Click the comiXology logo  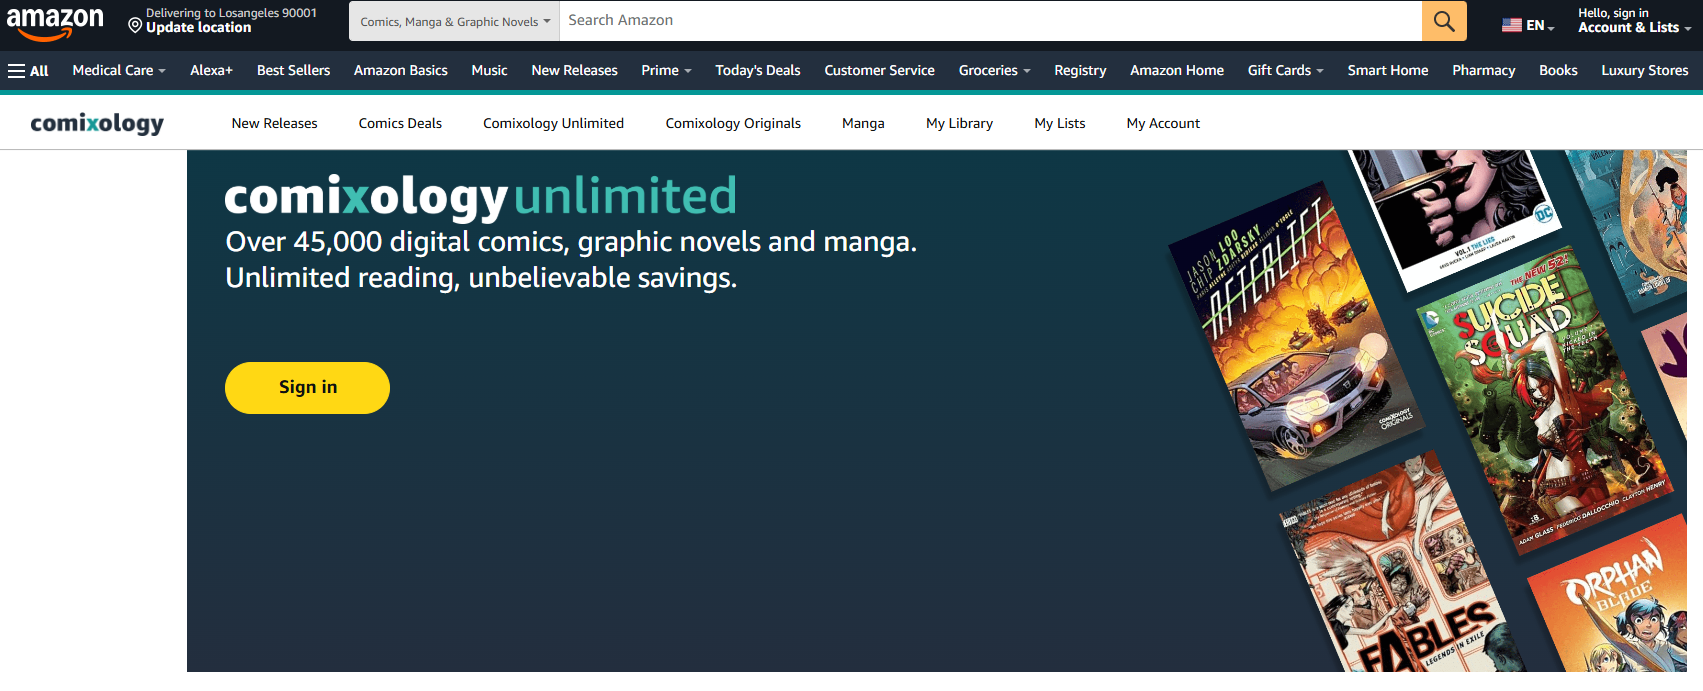pyautogui.click(x=97, y=123)
